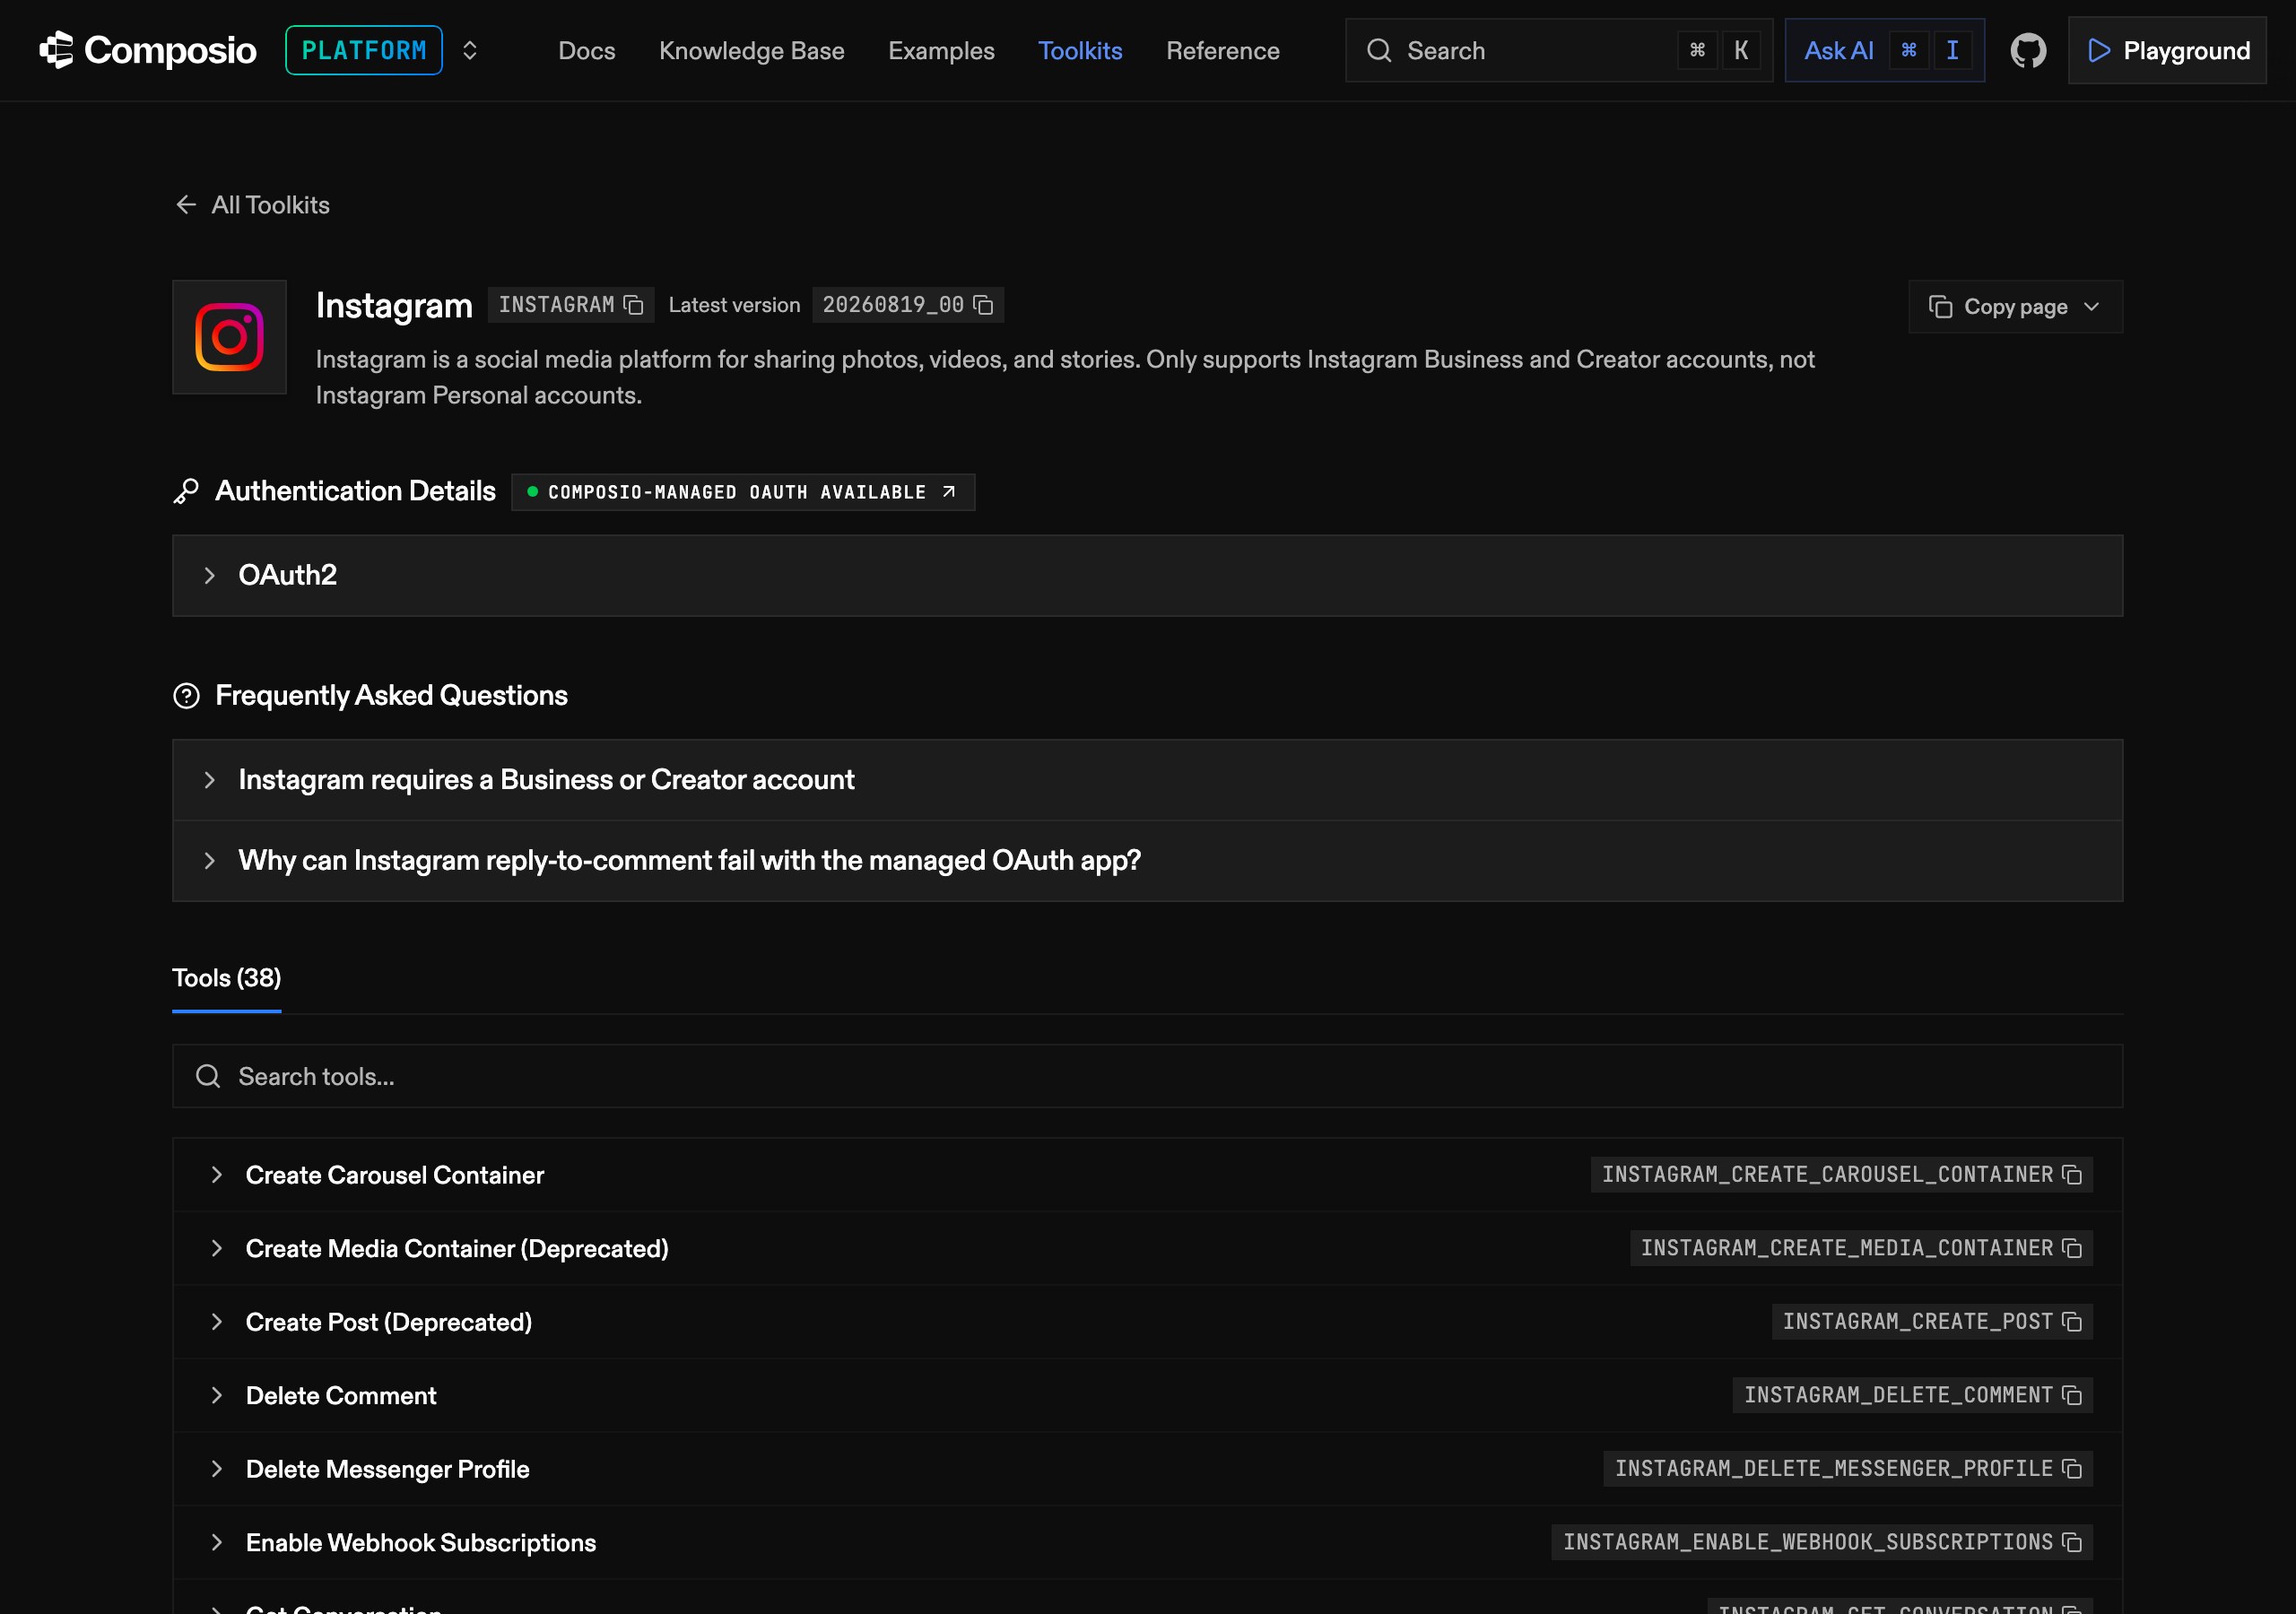The height and width of the screenshot is (1614, 2296).
Task: Expand the reply-to-comment OAuth FAQ
Action: click(1147, 861)
